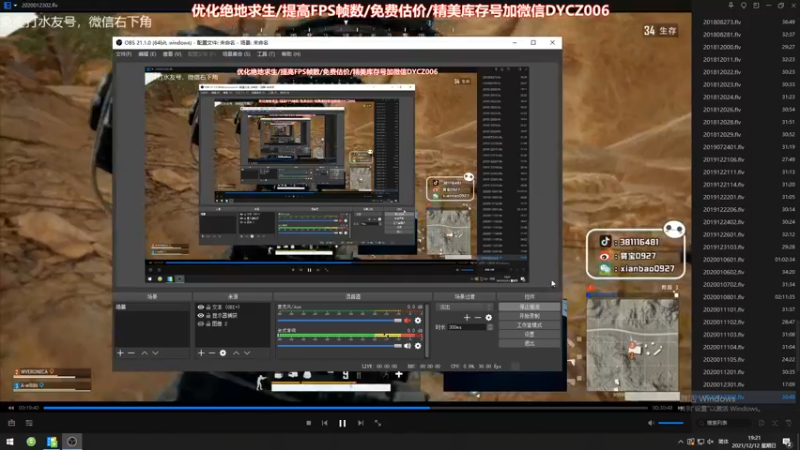The height and width of the screenshot is (450, 800).
Task: Open the 查看(V) menu in the OBS window
Action: coord(172,54)
